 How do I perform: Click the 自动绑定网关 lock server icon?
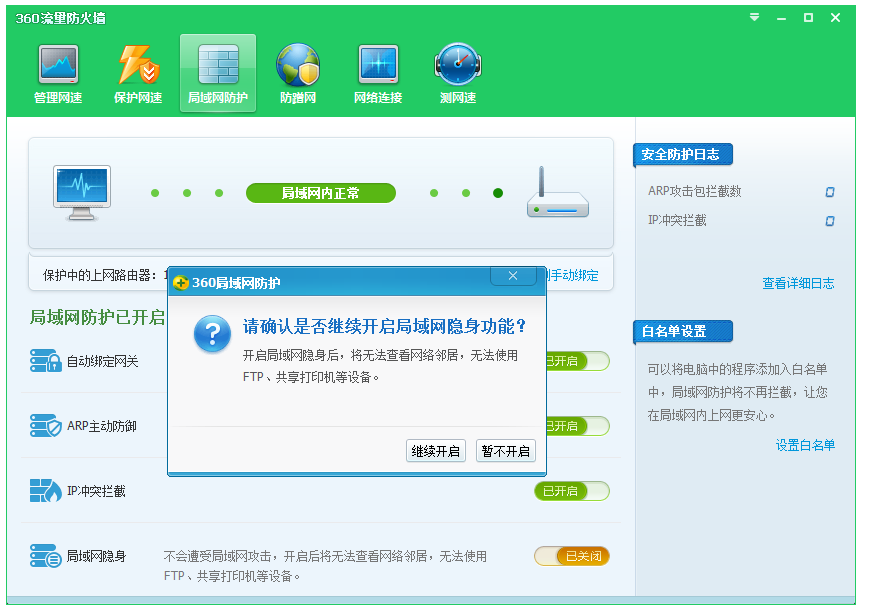point(46,361)
